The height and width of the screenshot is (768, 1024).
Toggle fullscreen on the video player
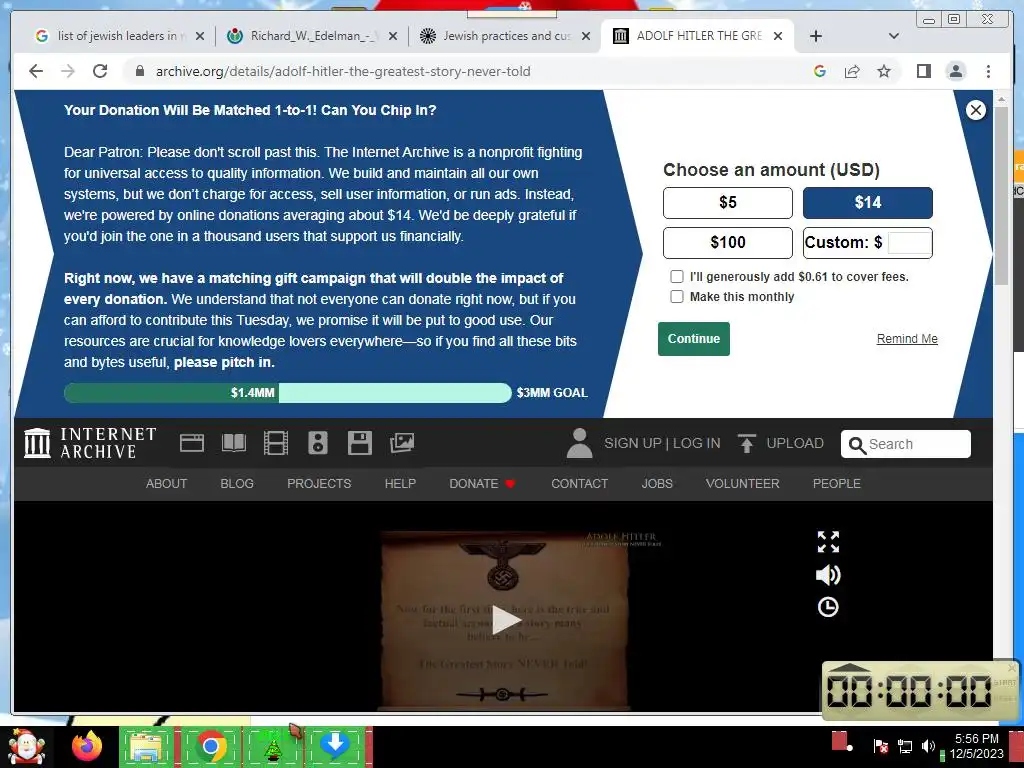(828, 541)
